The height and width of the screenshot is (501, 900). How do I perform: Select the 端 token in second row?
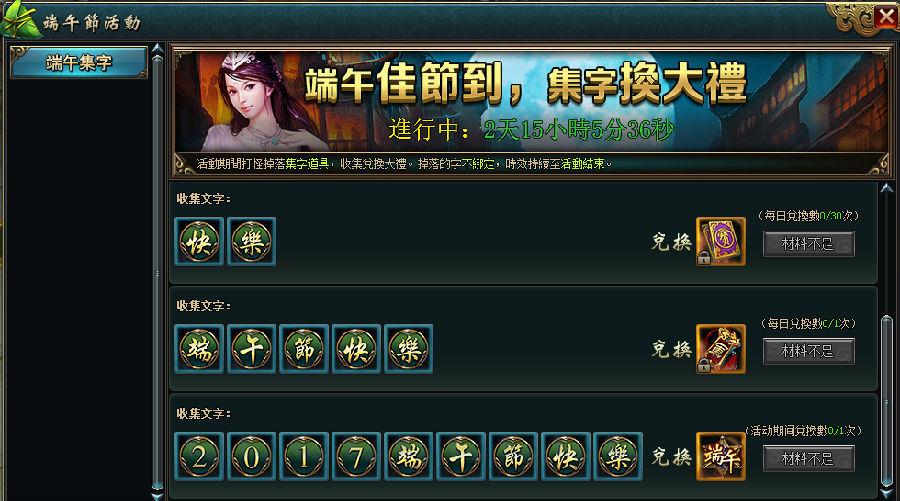(199, 349)
